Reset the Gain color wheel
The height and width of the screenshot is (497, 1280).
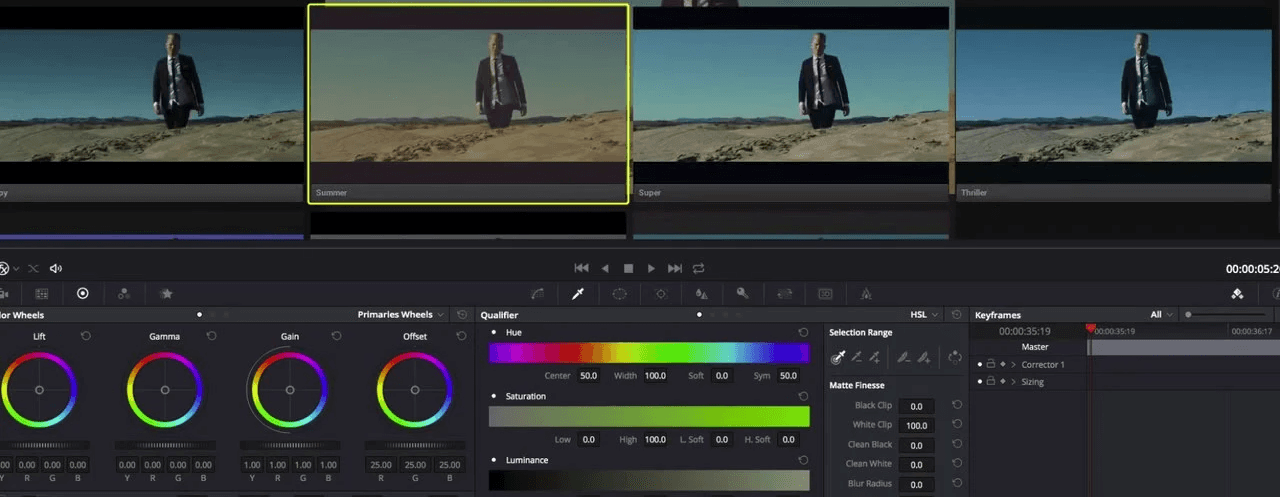(337, 336)
